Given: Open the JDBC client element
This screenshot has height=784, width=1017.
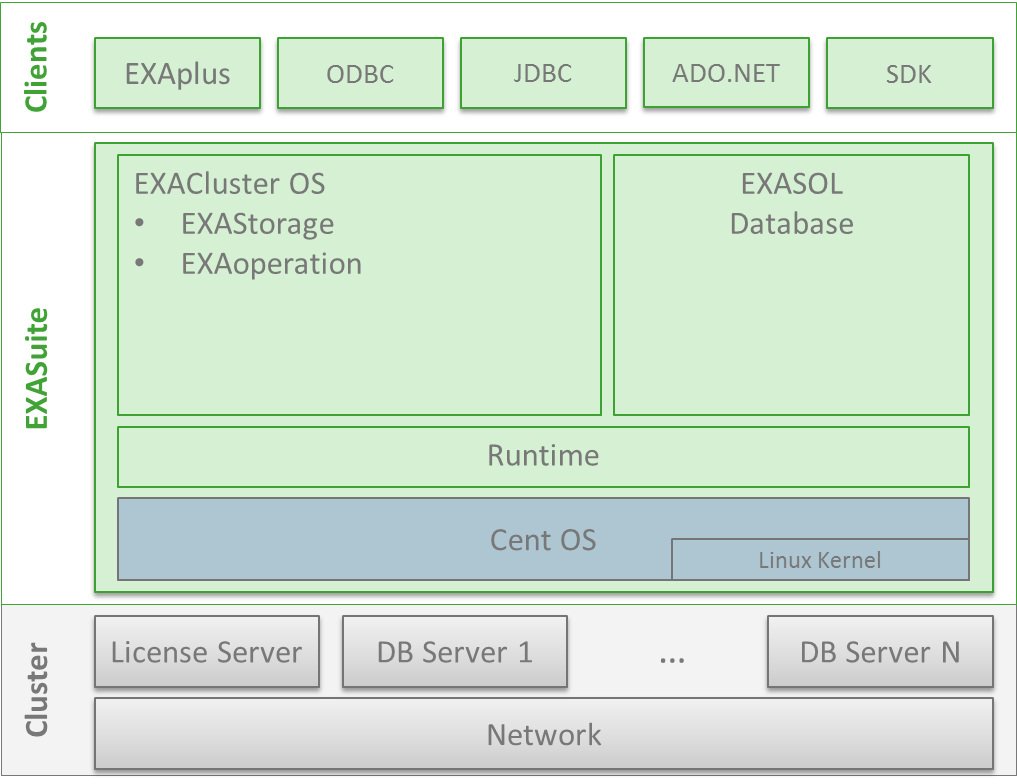Looking at the screenshot, I should coord(543,72).
